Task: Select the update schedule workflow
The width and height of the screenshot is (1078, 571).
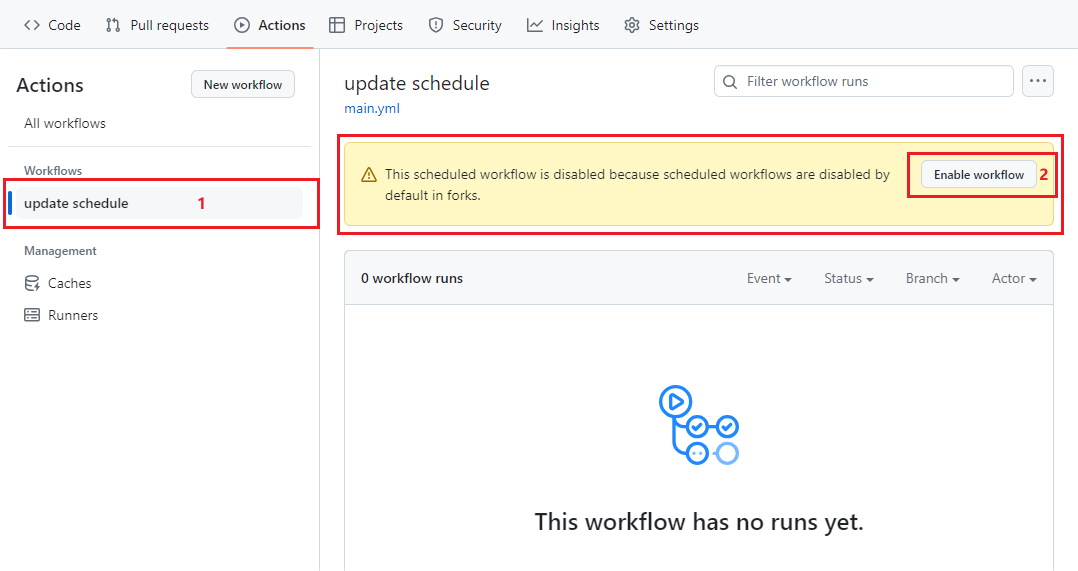Action: (x=76, y=203)
